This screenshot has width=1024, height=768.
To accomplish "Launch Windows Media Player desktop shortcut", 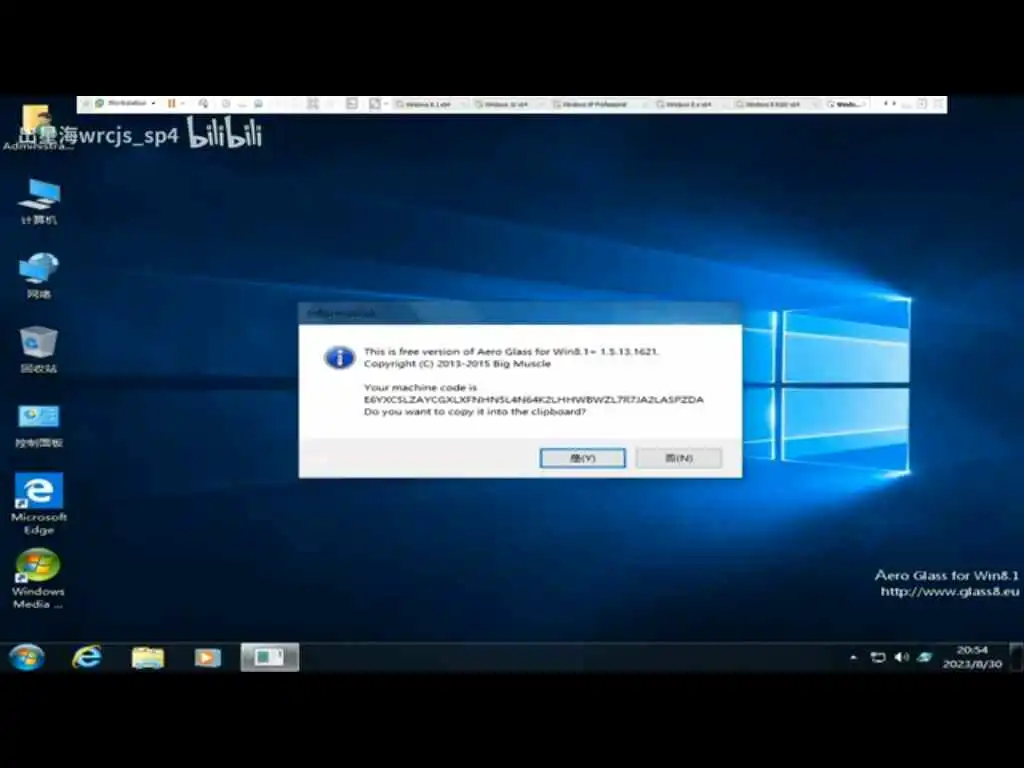I will (39, 579).
